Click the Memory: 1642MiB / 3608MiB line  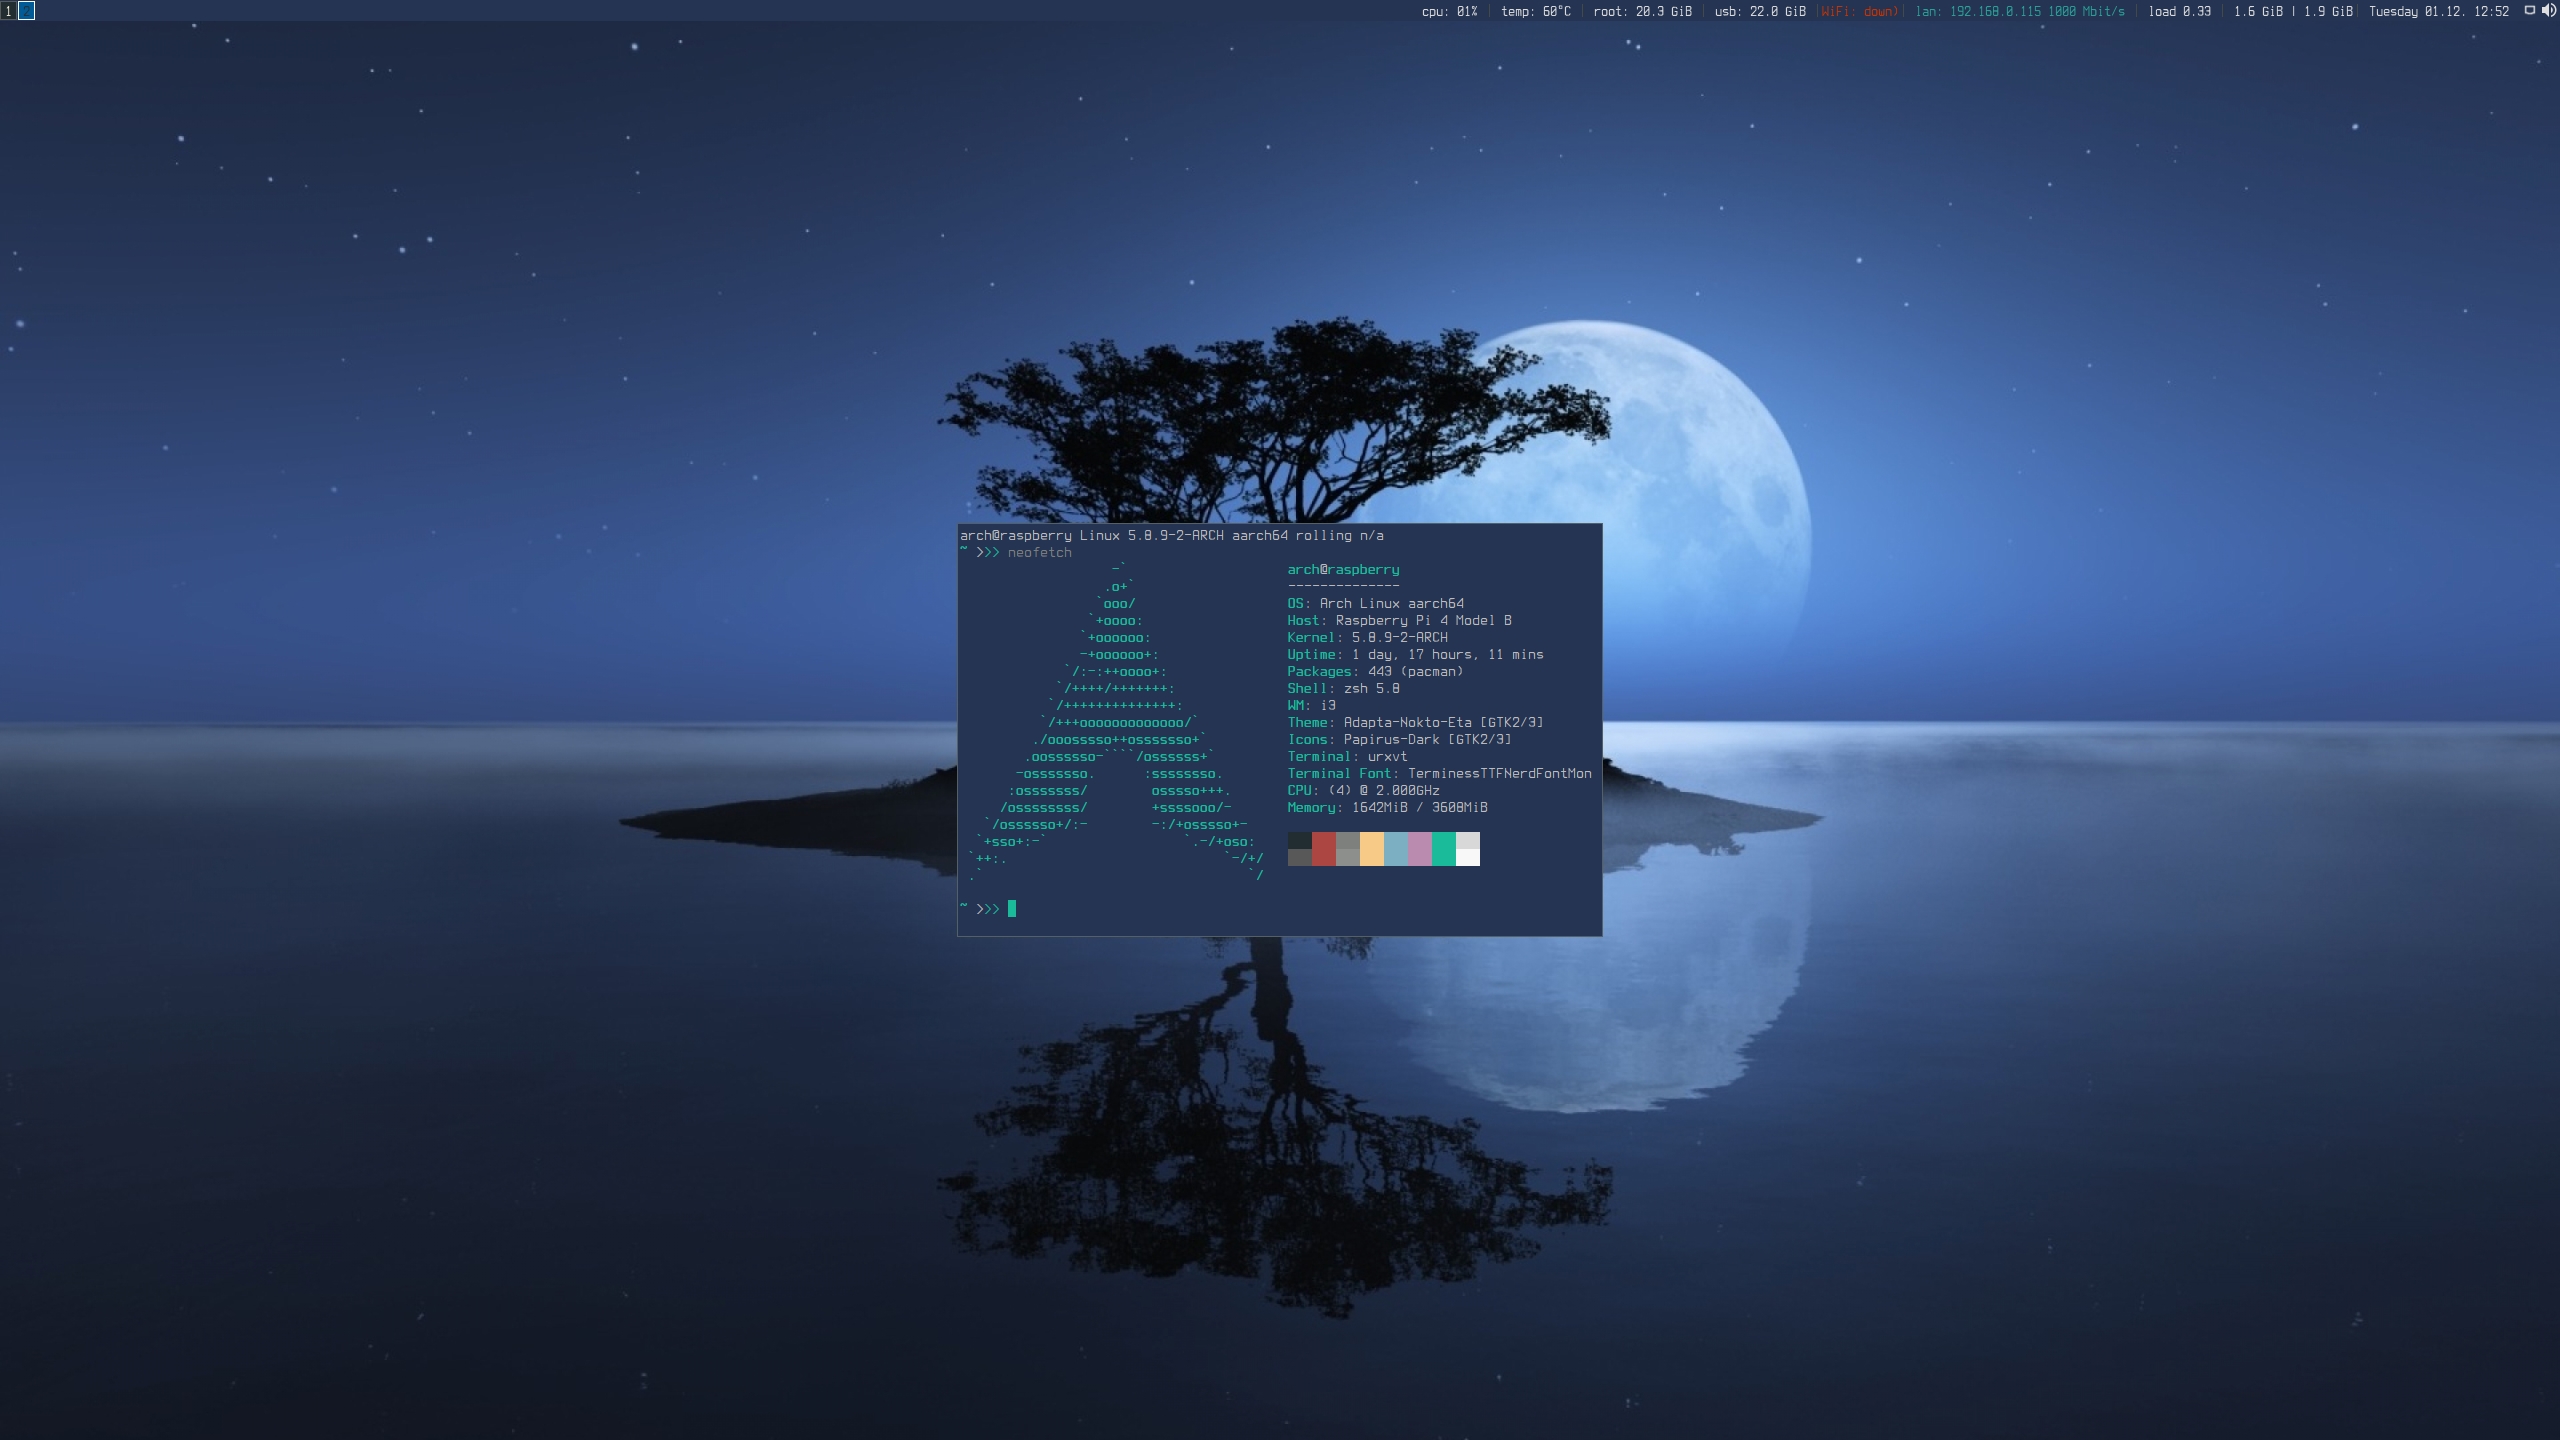pyautogui.click(x=1388, y=808)
